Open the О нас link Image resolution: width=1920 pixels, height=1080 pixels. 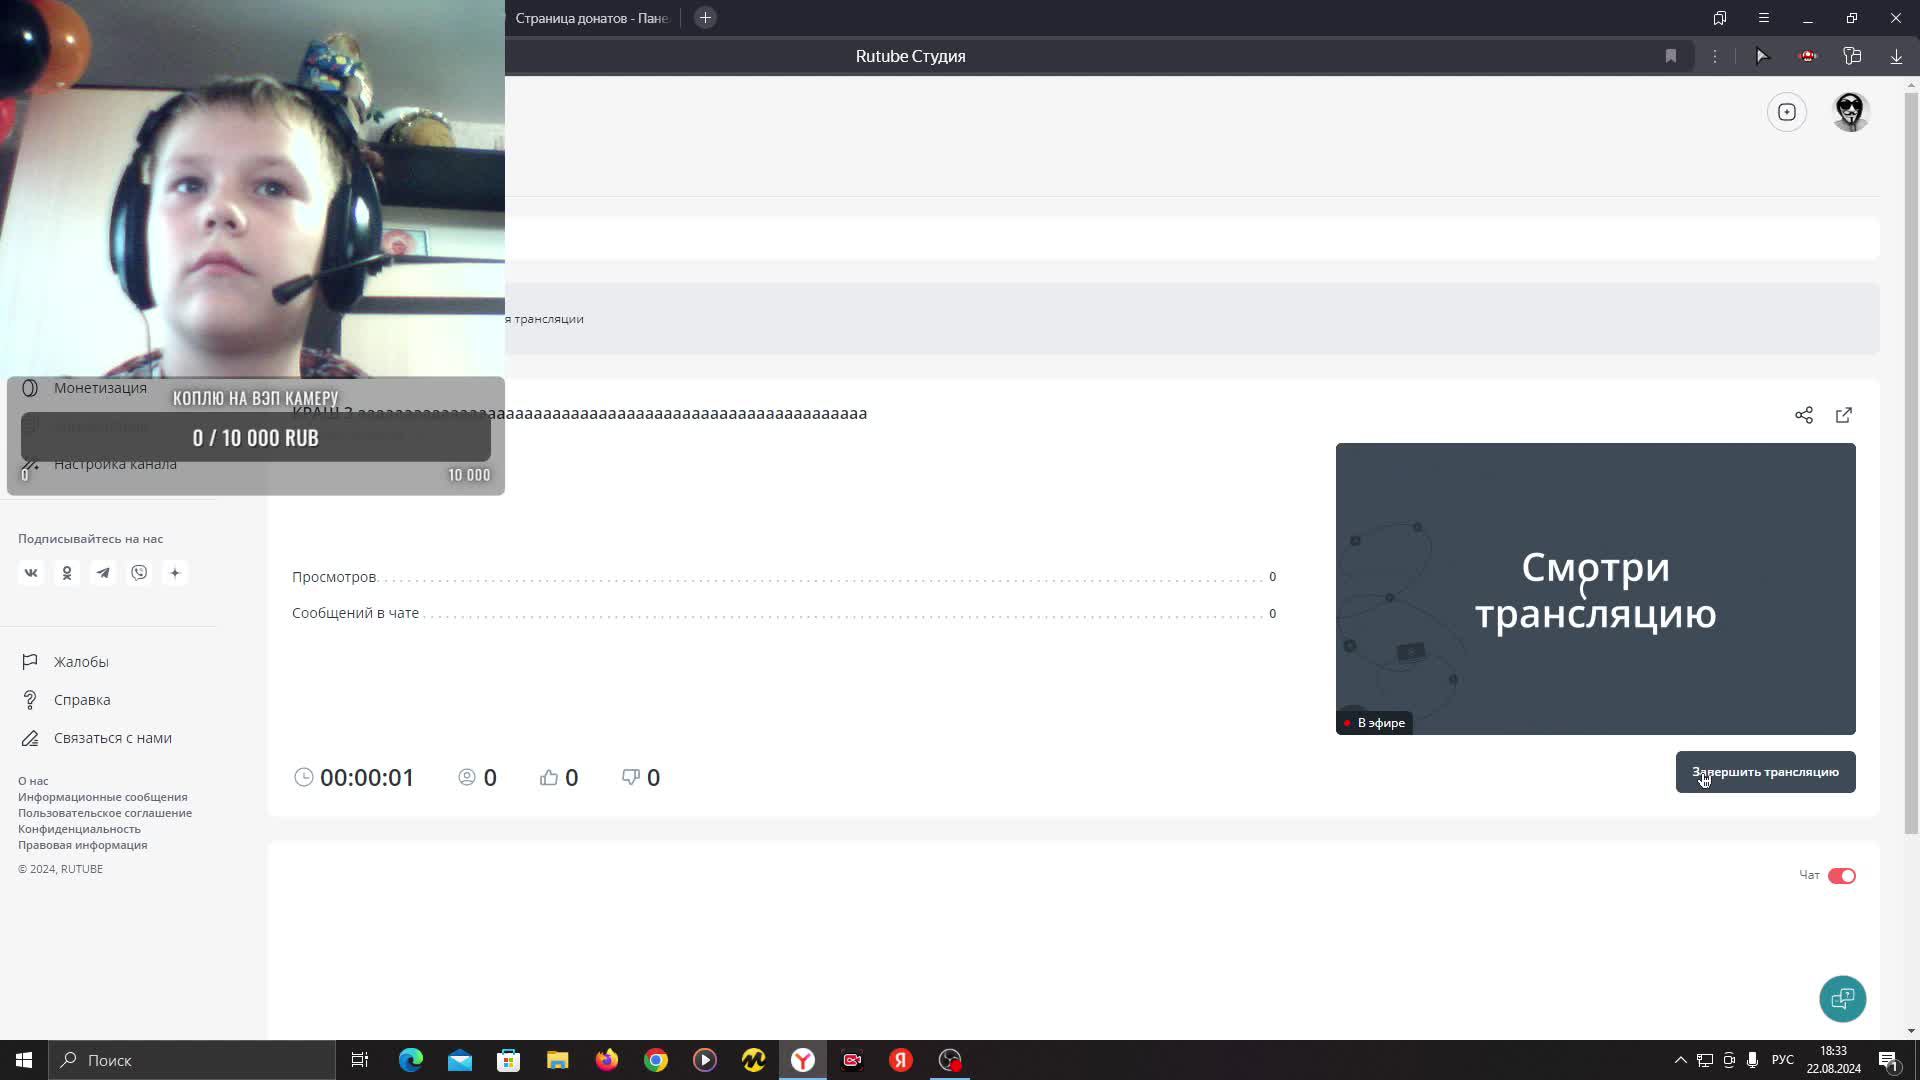pos(33,781)
